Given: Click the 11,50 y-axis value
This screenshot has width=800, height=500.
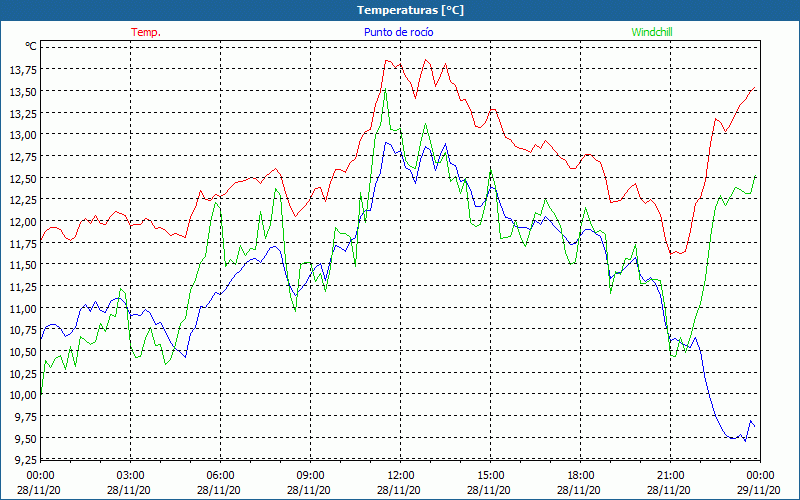Looking at the screenshot, I should pyautogui.click(x=23, y=265).
